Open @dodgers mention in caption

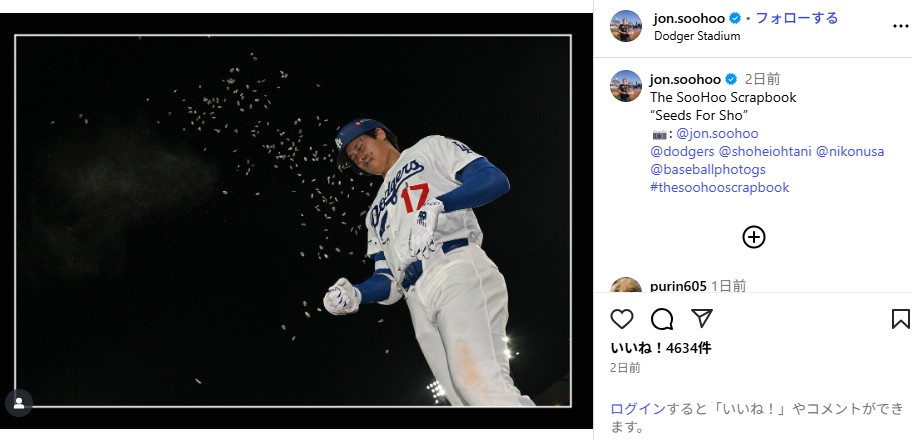pos(682,152)
